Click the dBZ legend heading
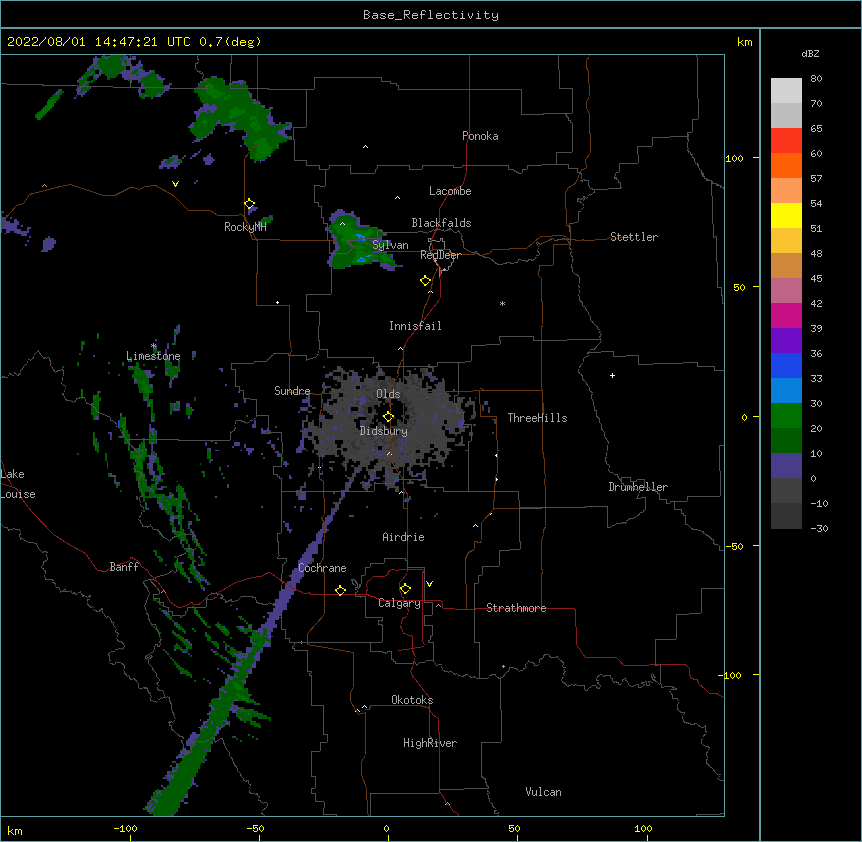Screen dimensions: 862x842 click(810, 54)
